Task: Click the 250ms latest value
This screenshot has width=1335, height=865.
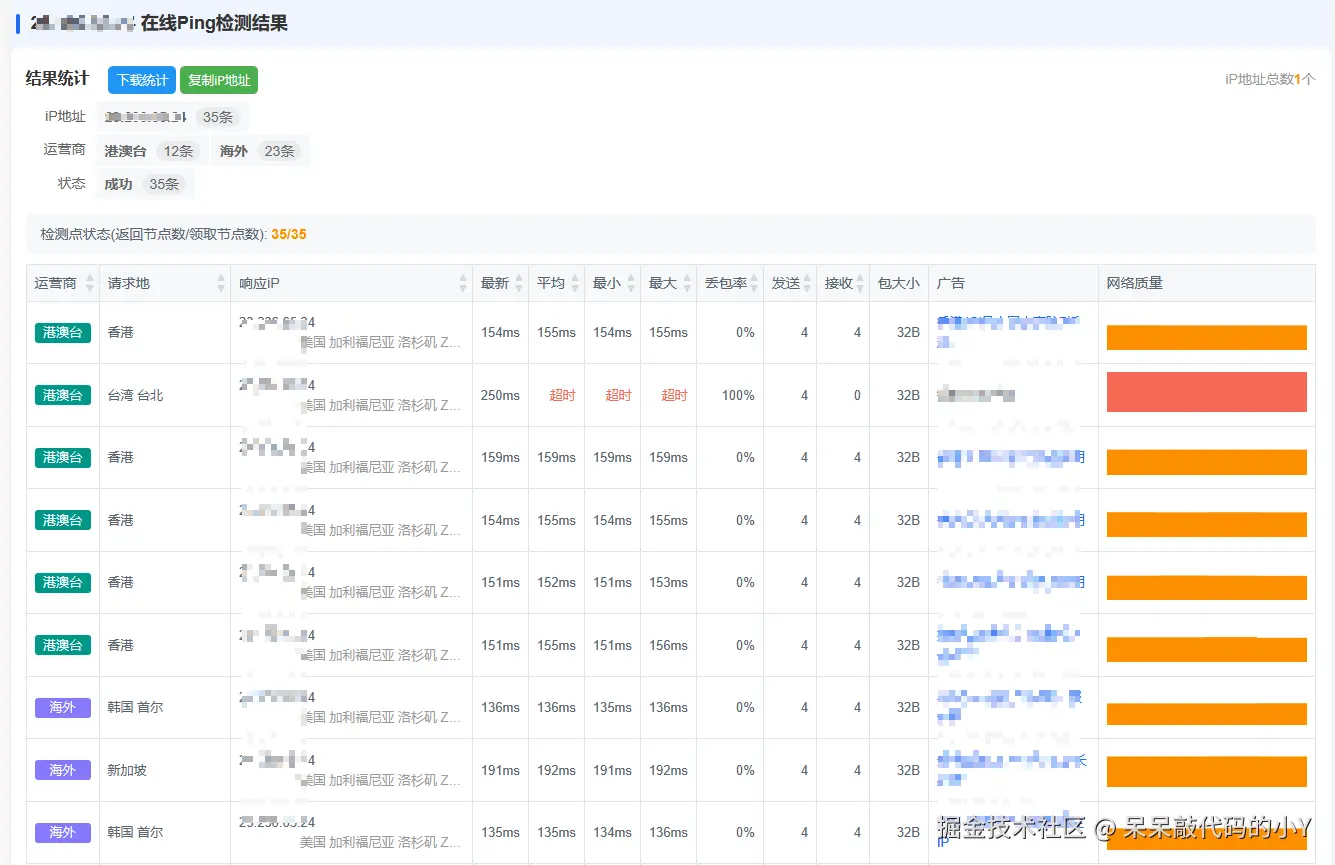Action: [x=500, y=395]
